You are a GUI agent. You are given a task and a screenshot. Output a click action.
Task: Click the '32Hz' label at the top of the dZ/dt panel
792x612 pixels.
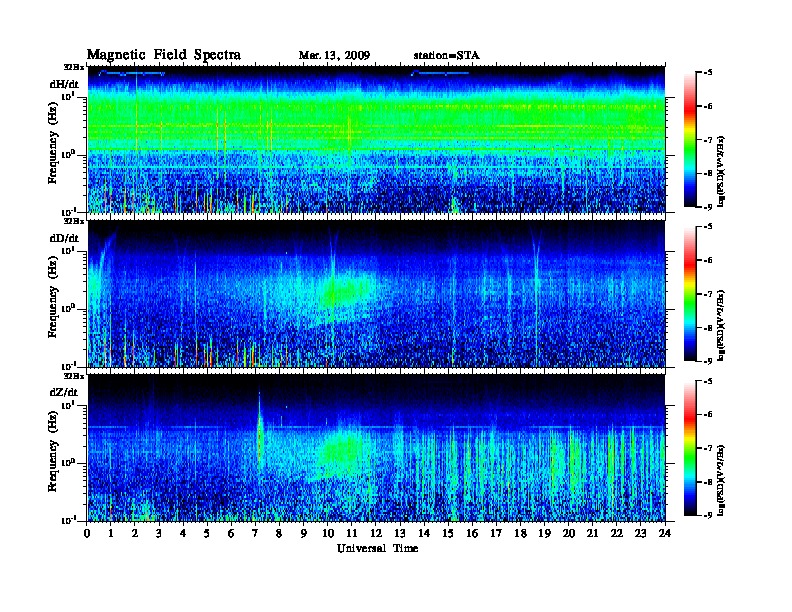point(74,376)
